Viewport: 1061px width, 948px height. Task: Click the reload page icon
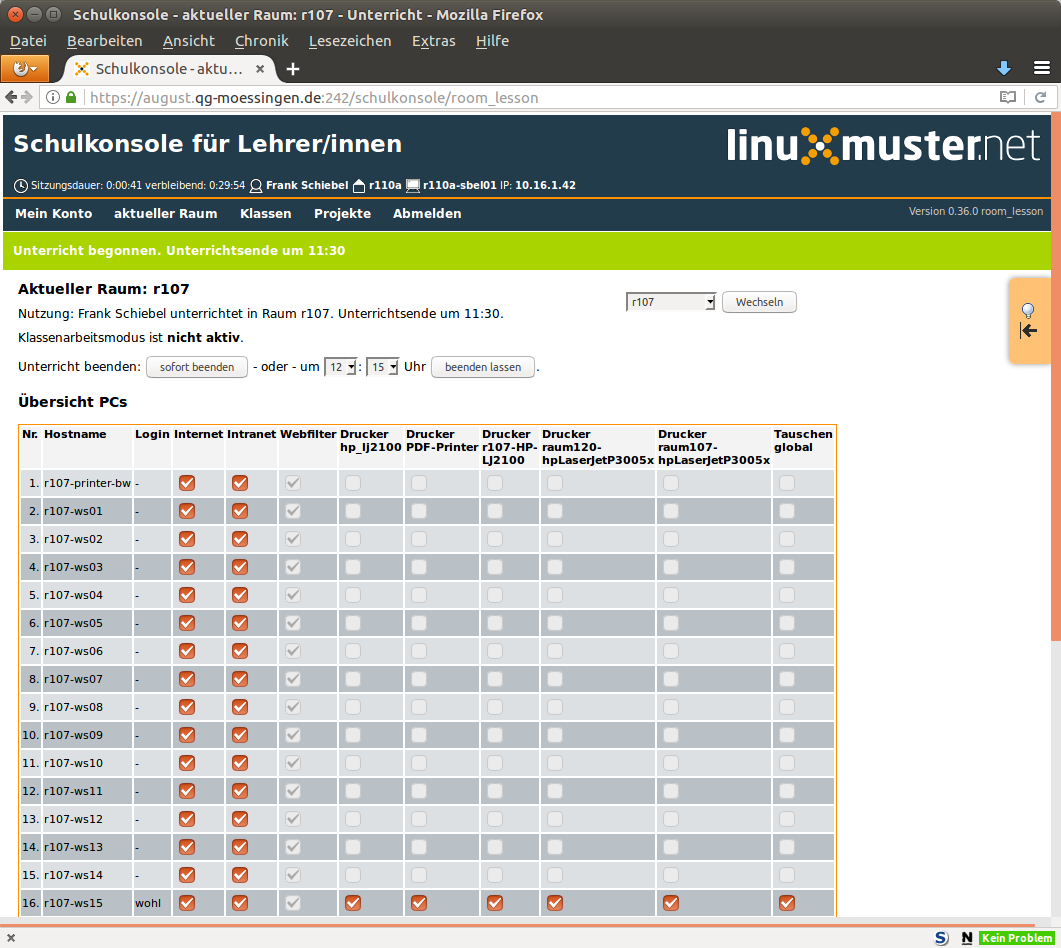tap(1040, 98)
